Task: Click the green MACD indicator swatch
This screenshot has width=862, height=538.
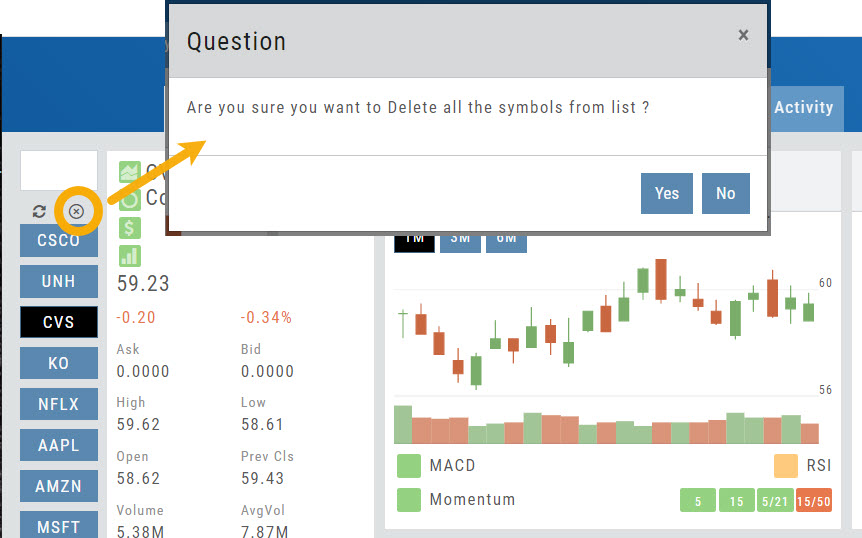Action: click(x=409, y=466)
